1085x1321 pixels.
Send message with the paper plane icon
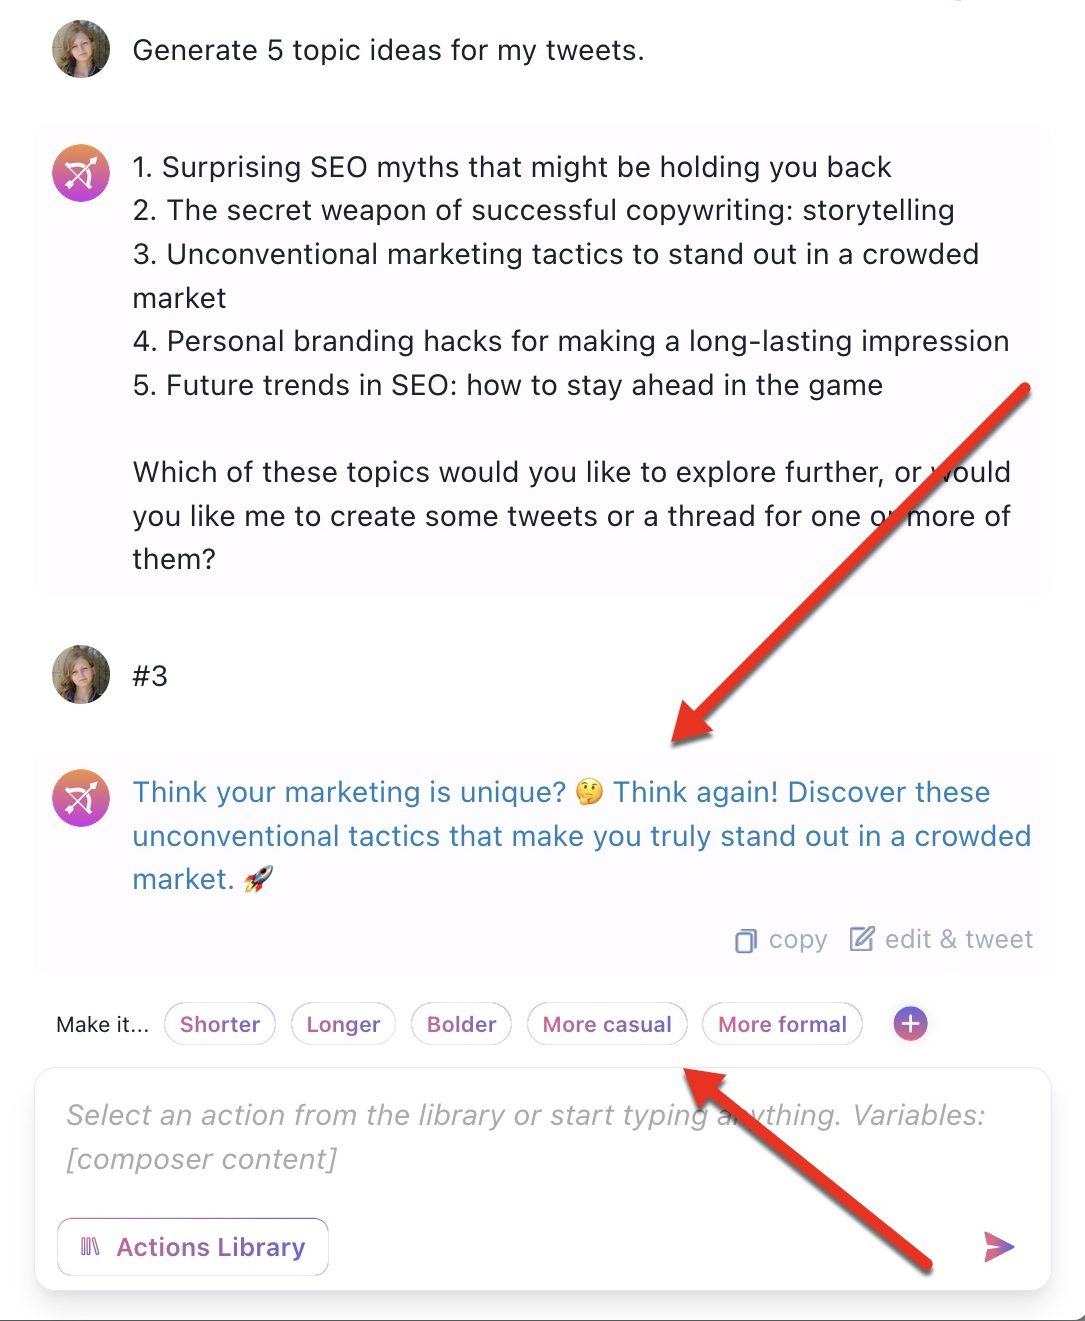[x=998, y=1246]
